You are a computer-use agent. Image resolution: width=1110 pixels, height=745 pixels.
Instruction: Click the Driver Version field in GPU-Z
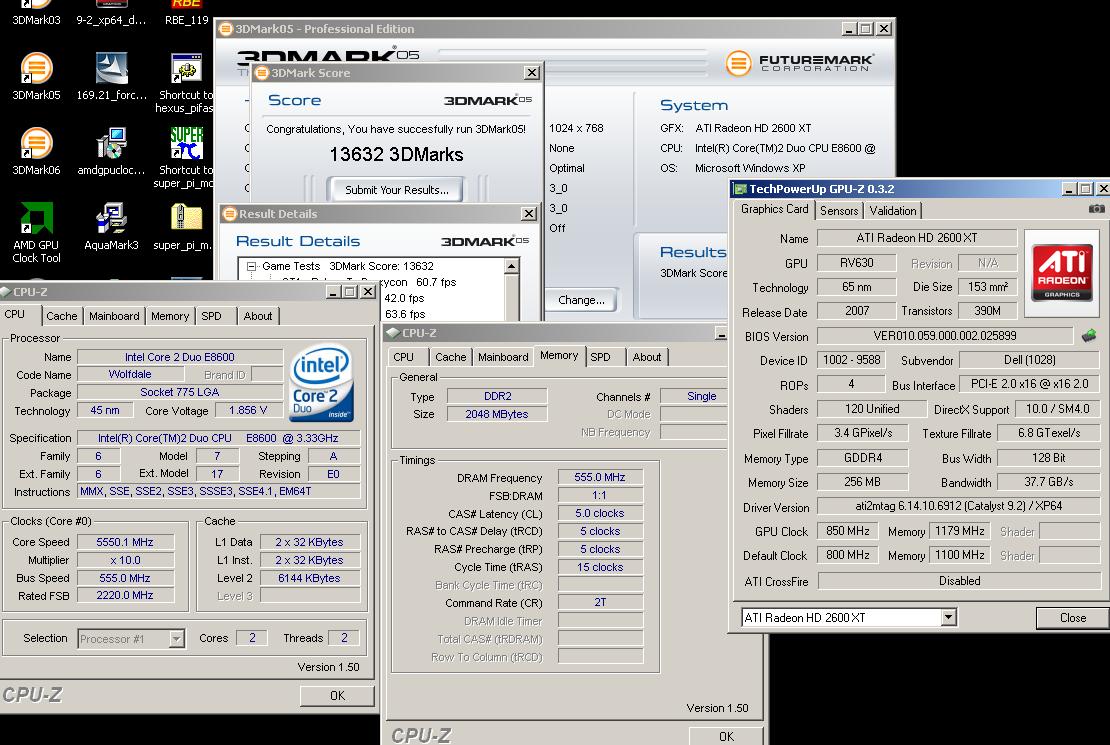point(959,506)
